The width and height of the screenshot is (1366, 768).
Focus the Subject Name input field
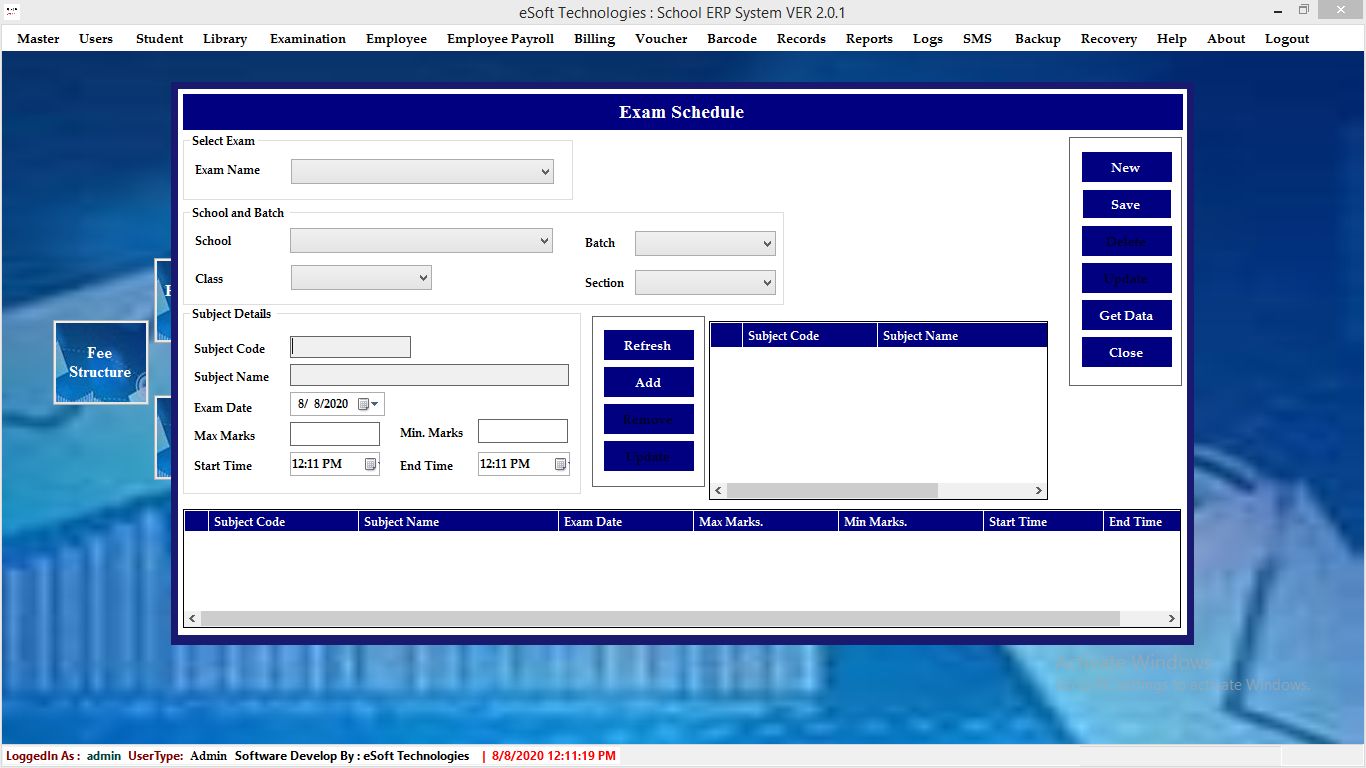coord(429,375)
